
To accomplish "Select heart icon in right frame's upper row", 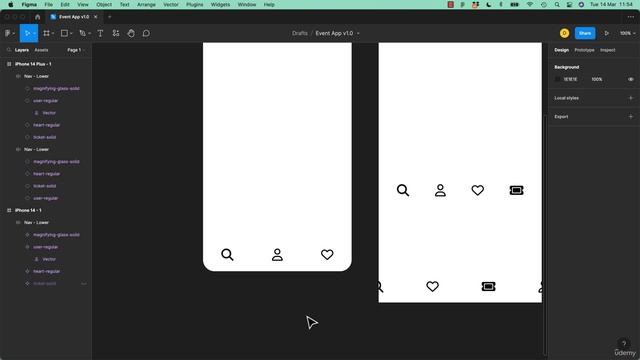I will [x=478, y=190].
